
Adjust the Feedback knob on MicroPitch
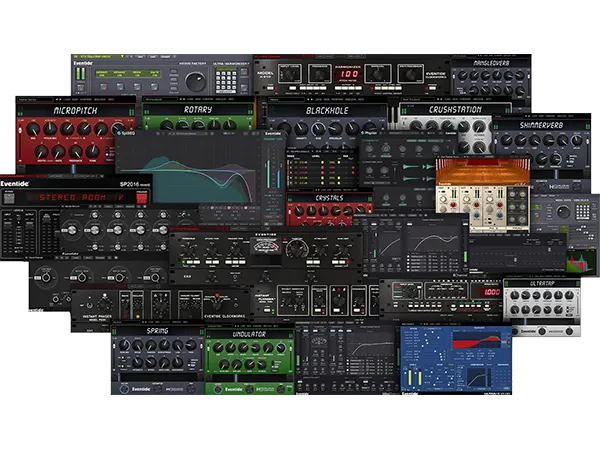pos(75,152)
